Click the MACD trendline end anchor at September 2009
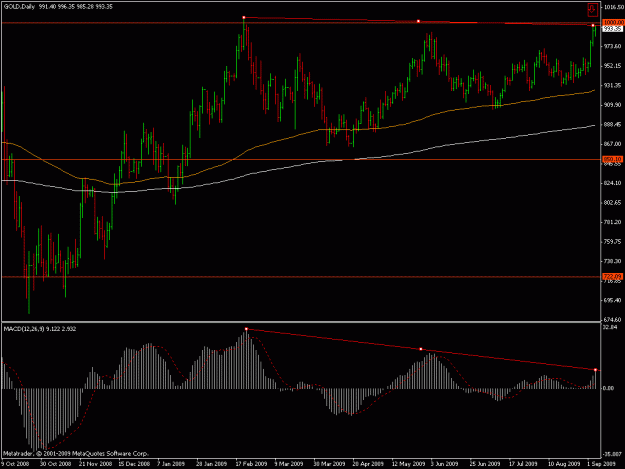 pos(596,370)
